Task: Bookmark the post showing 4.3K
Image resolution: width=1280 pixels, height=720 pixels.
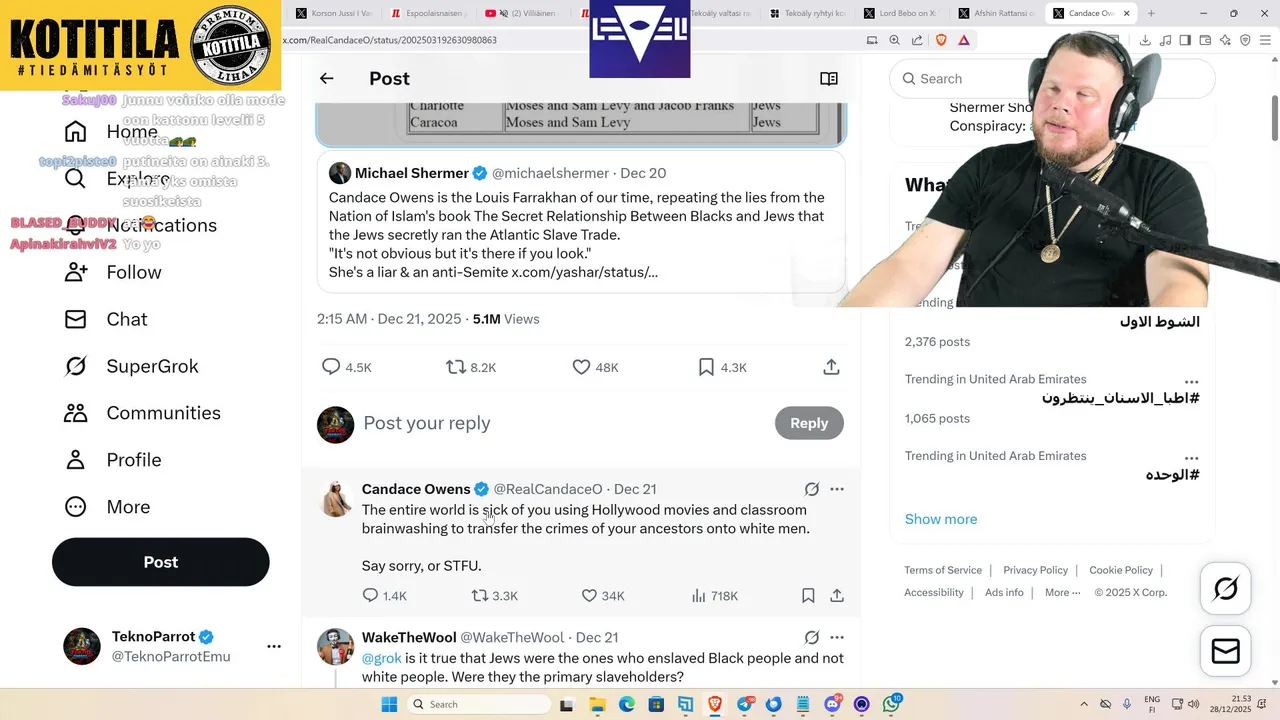Action: point(722,367)
